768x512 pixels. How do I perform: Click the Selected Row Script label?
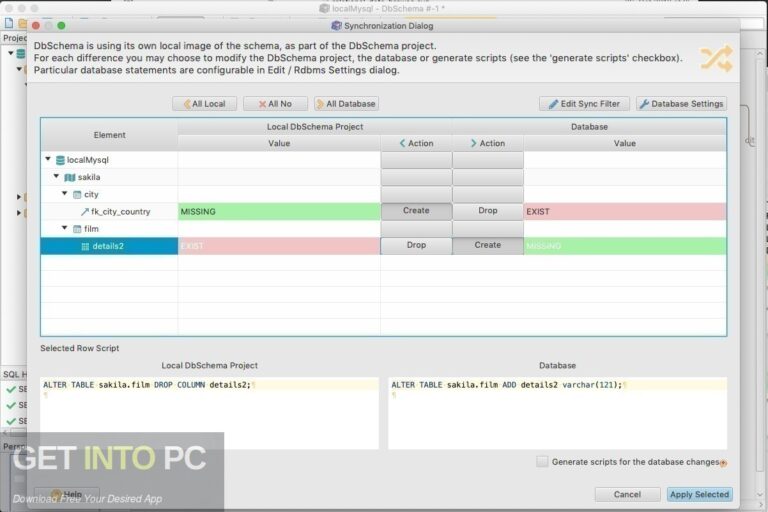pos(79,348)
